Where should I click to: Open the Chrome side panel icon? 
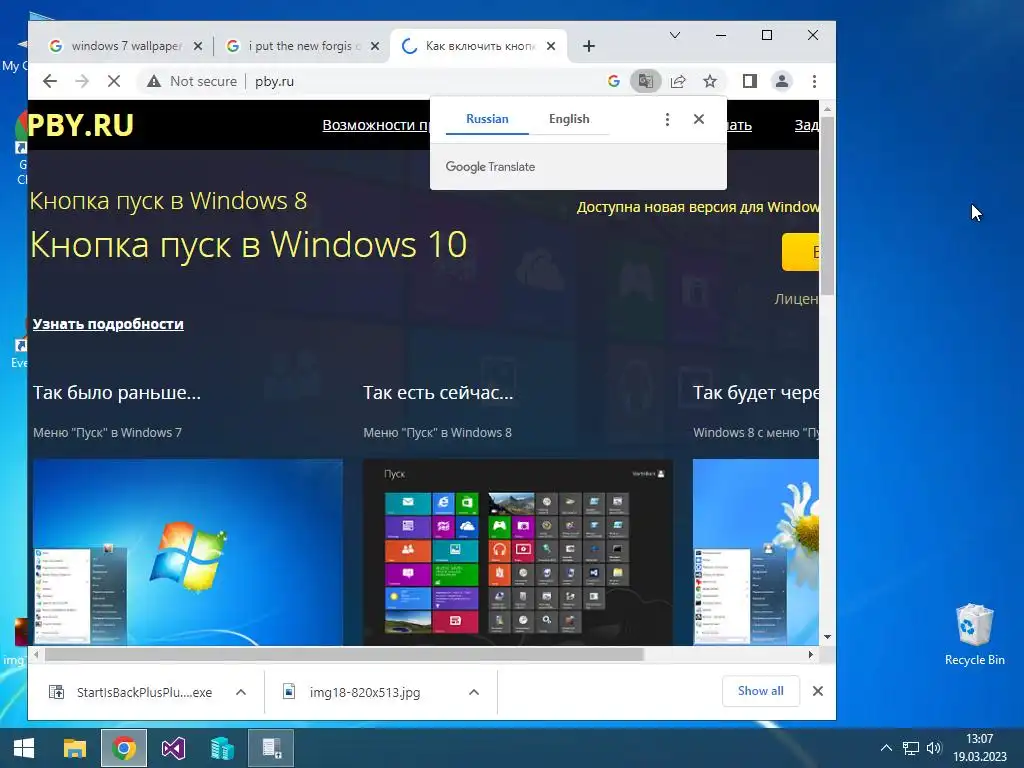point(750,81)
